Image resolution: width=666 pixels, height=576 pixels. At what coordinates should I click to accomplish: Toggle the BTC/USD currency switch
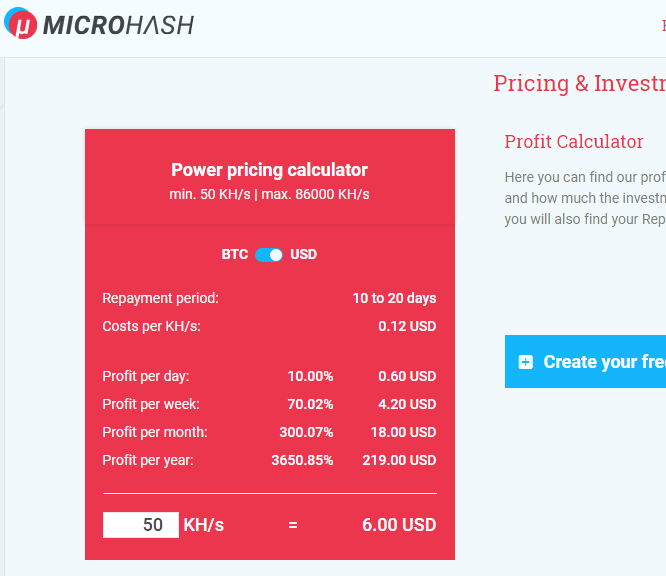tap(269, 255)
